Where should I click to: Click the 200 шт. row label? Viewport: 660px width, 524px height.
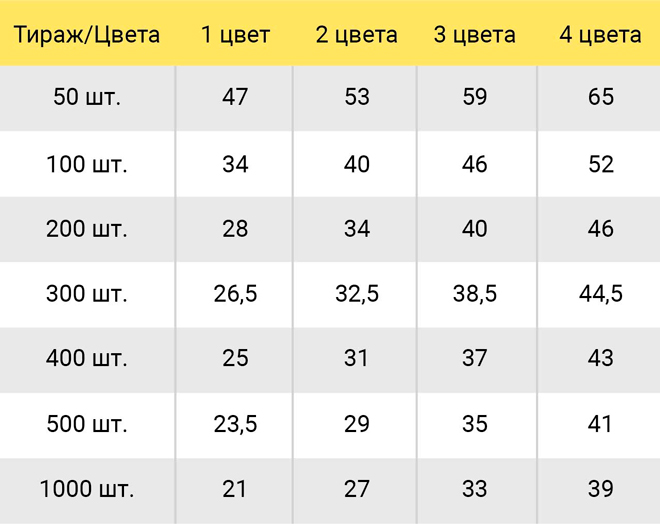tap(87, 229)
